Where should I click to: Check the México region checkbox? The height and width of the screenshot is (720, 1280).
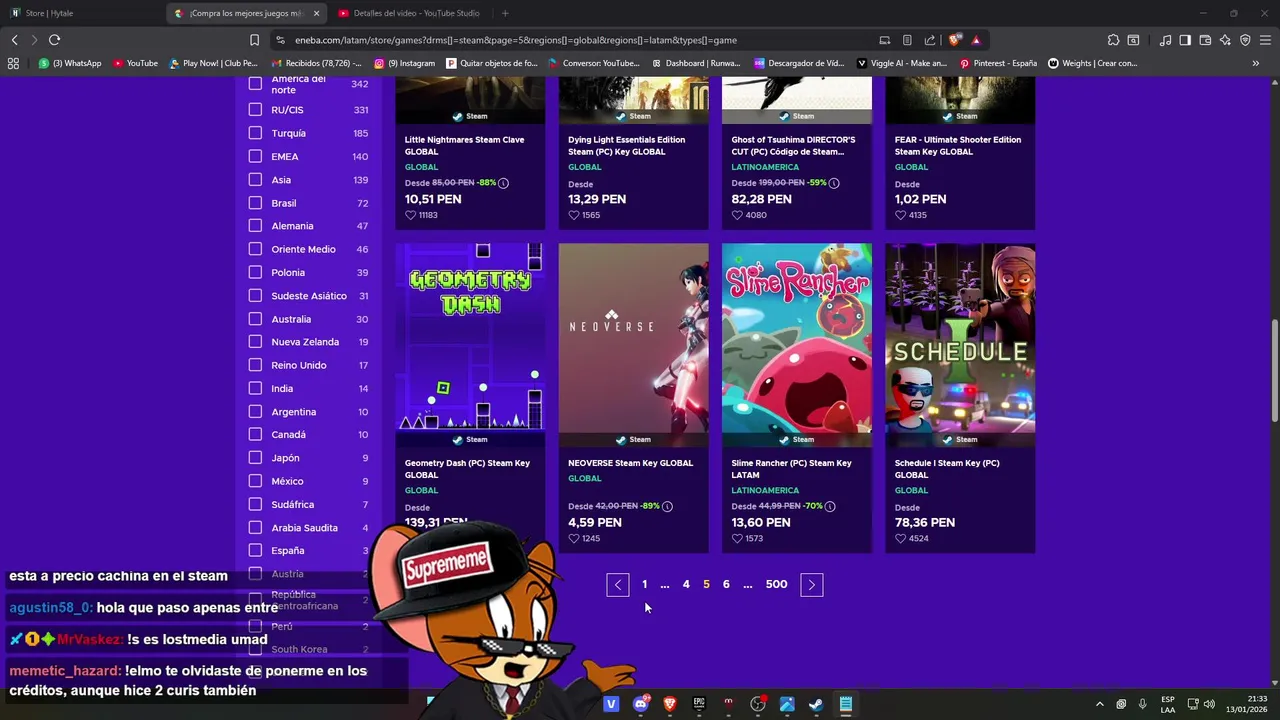255,481
